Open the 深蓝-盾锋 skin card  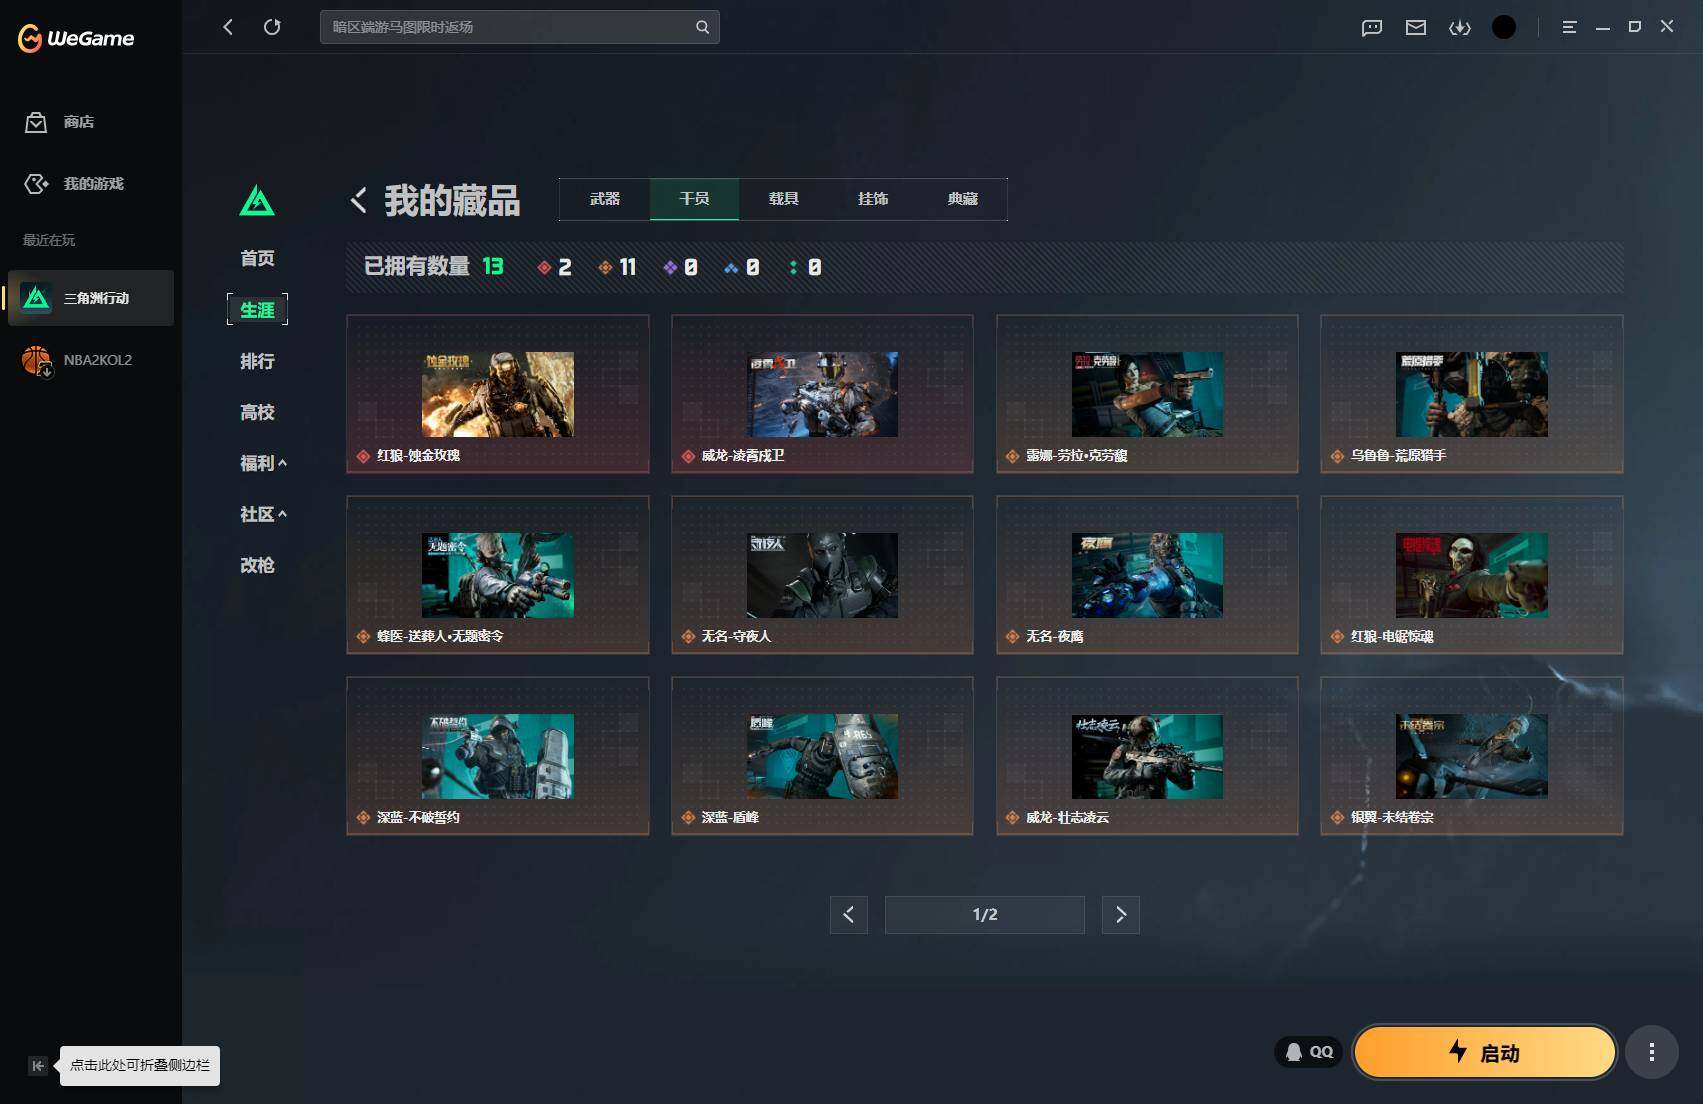point(822,756)
